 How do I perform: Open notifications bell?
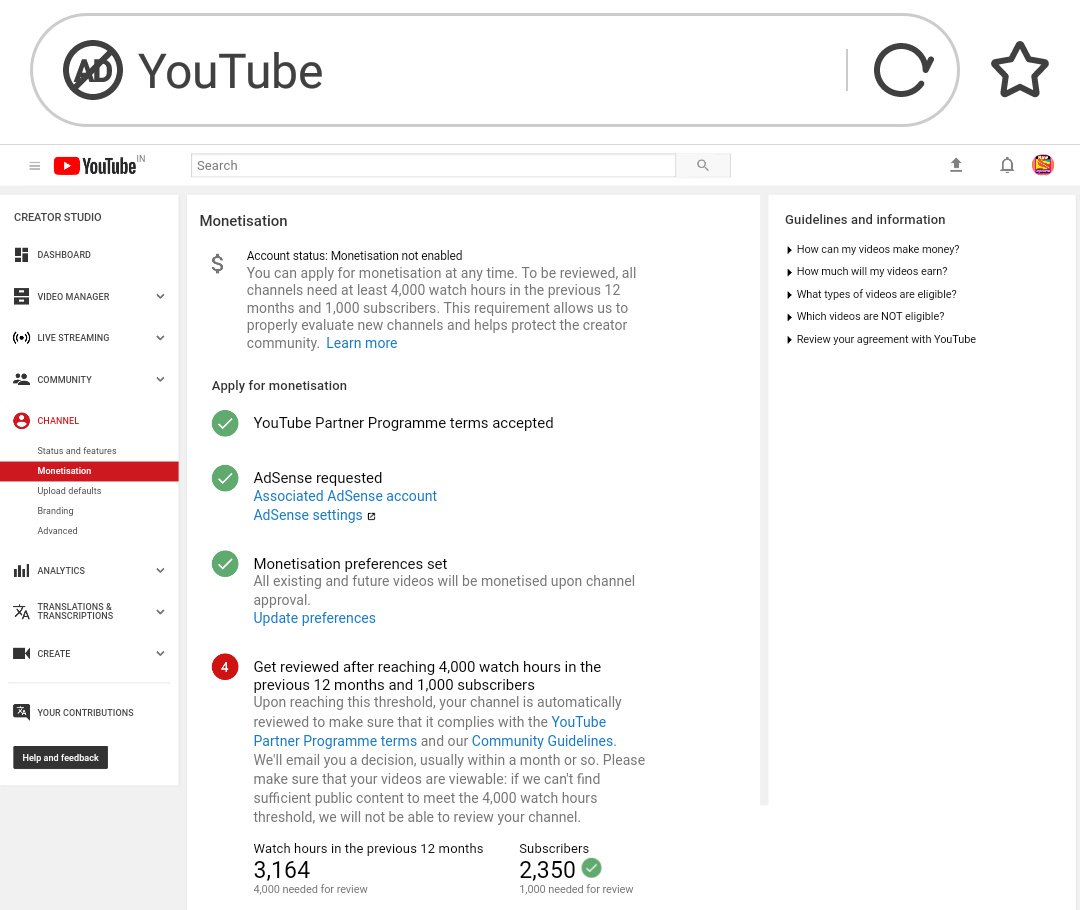pos(1007,165)
